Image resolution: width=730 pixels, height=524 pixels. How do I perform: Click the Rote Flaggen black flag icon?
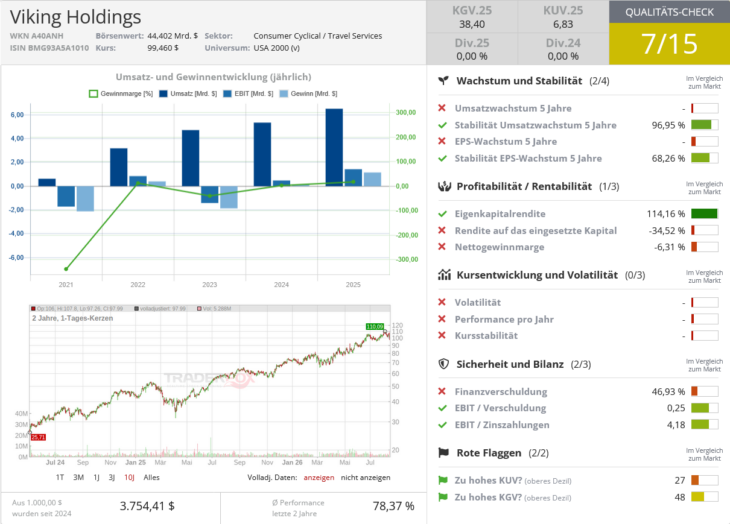coord(444,452)
